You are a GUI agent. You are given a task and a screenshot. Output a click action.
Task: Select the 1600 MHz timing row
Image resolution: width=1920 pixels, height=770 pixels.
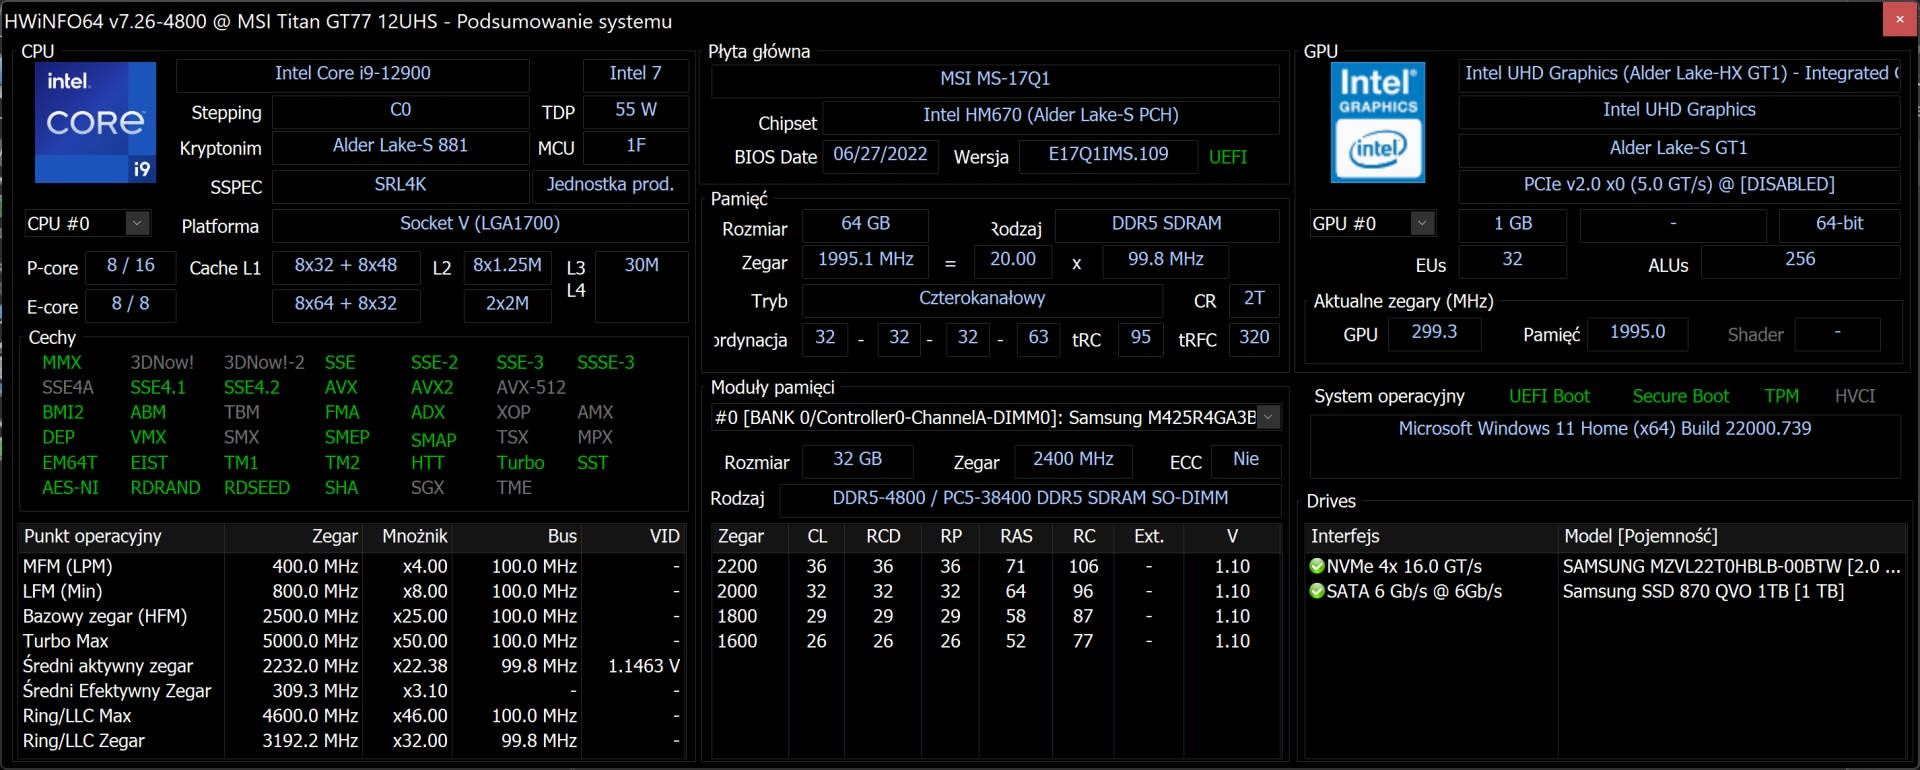point(995,642)
